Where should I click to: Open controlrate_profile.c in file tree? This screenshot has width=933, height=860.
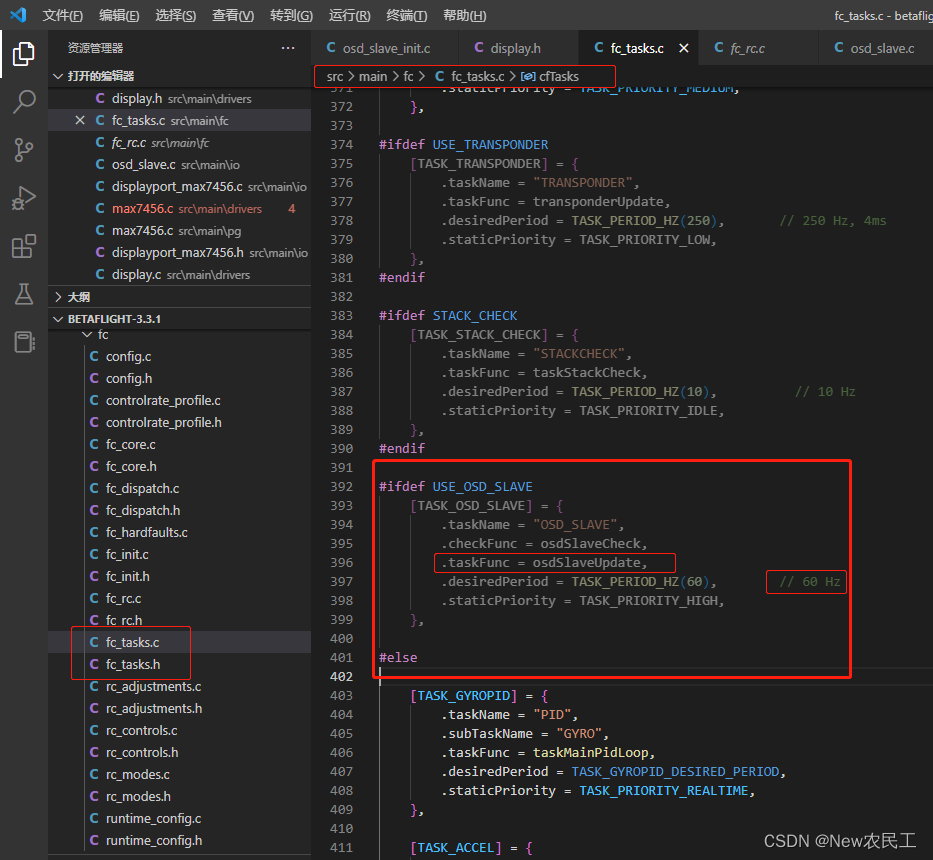[180, 401]
